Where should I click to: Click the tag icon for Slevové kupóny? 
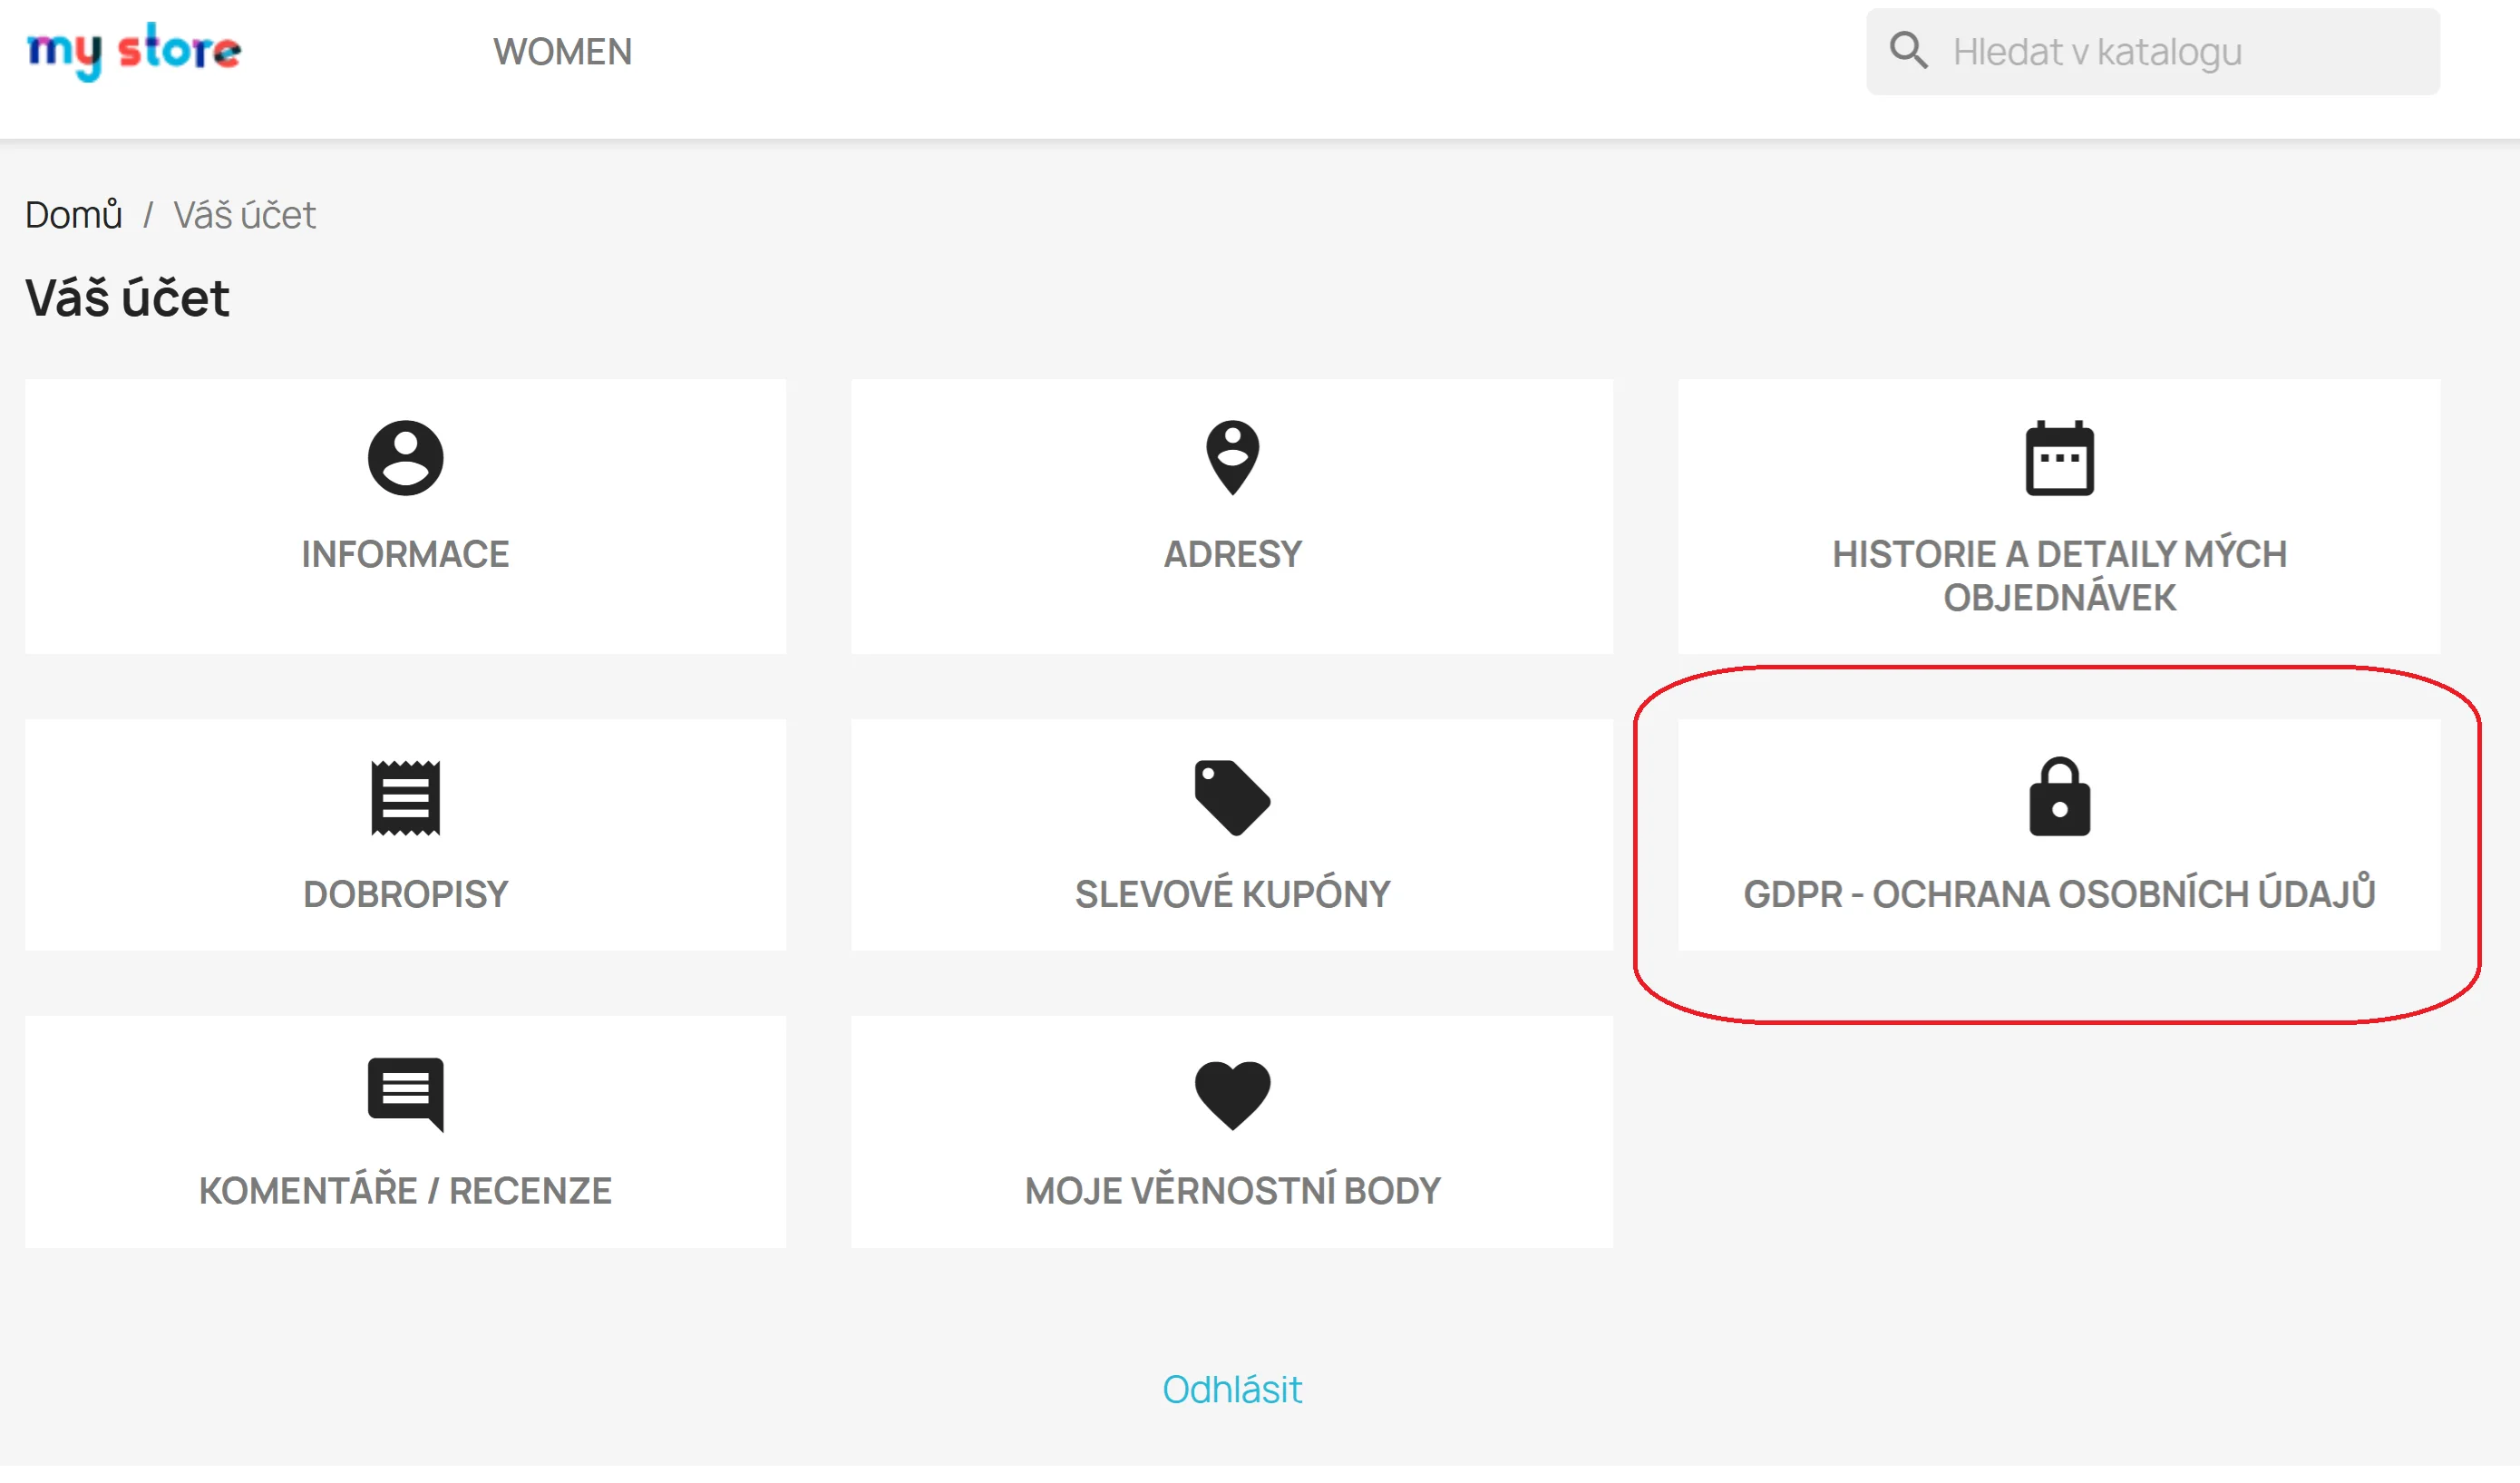(1232, 798)
